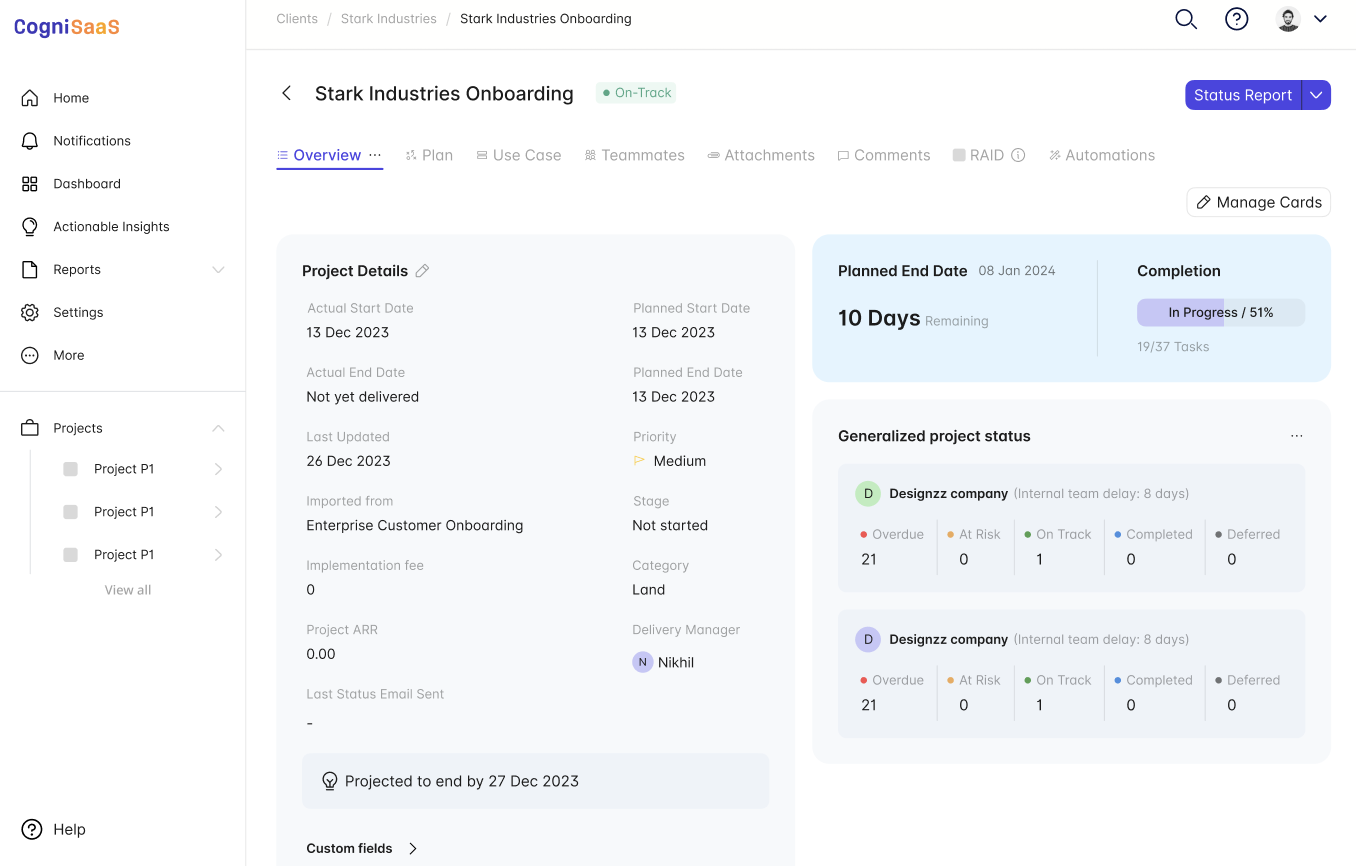Open Generalized project status options menu
This screenshot has height=866, width=1356.
click(x=1297, y=436)
